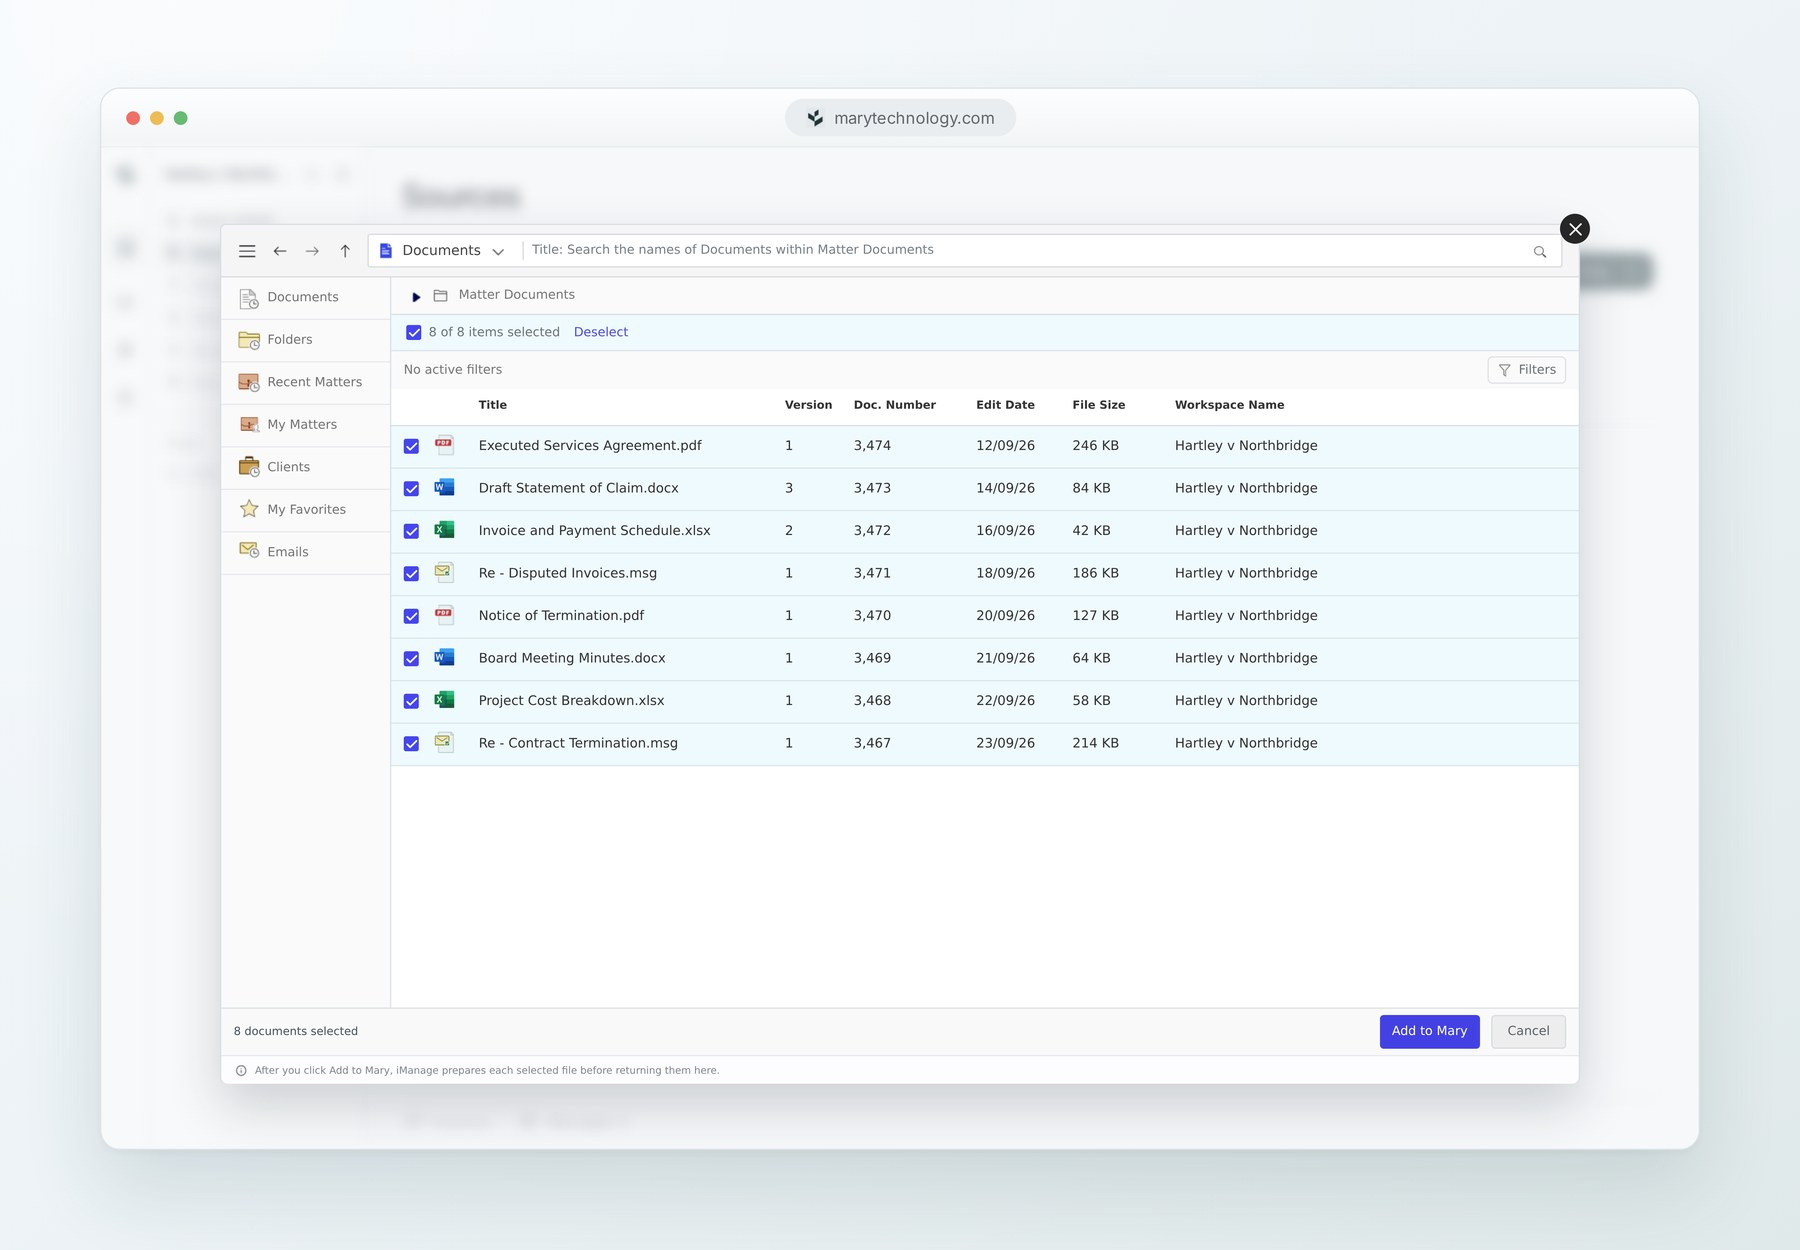Click the Excel icon for Invoice and Payment Schedule

pyautogui.click(x=444, y=530)
